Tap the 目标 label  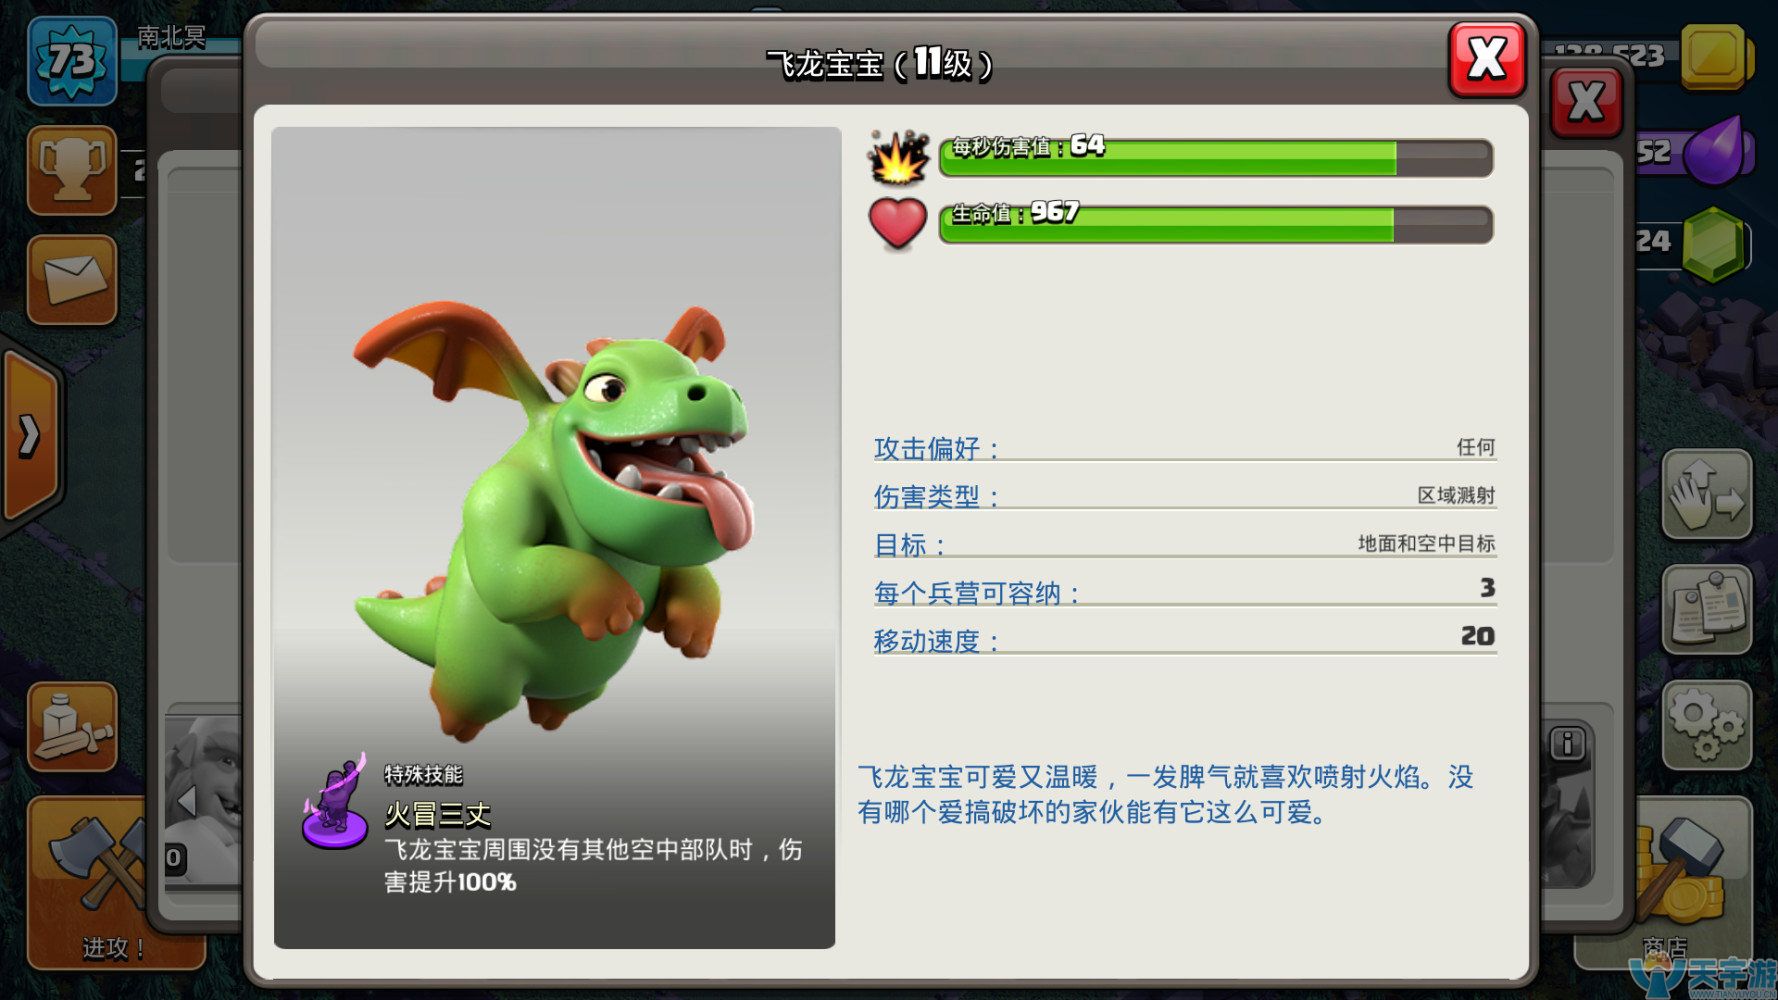[x=910, y=545]
